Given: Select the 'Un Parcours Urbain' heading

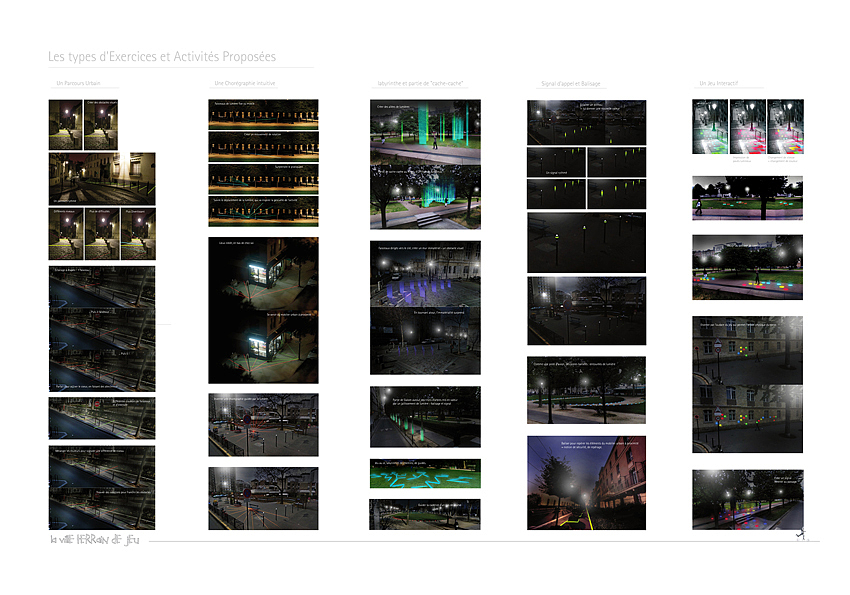Looking at the screenshot, I should pos(79,83).
